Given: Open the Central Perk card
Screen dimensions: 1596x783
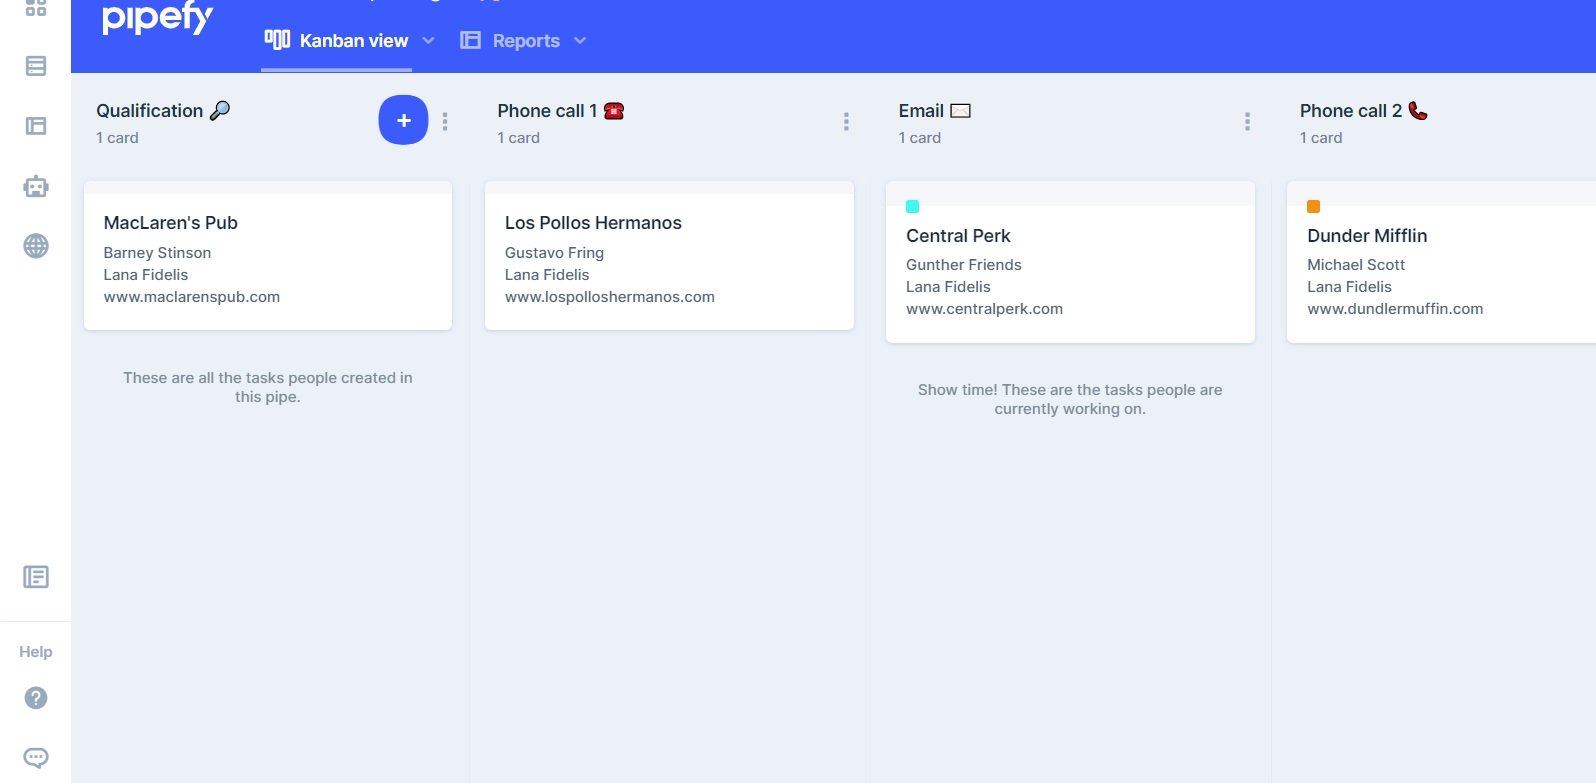Looking at the screenshot, I should coord(1070,262).
